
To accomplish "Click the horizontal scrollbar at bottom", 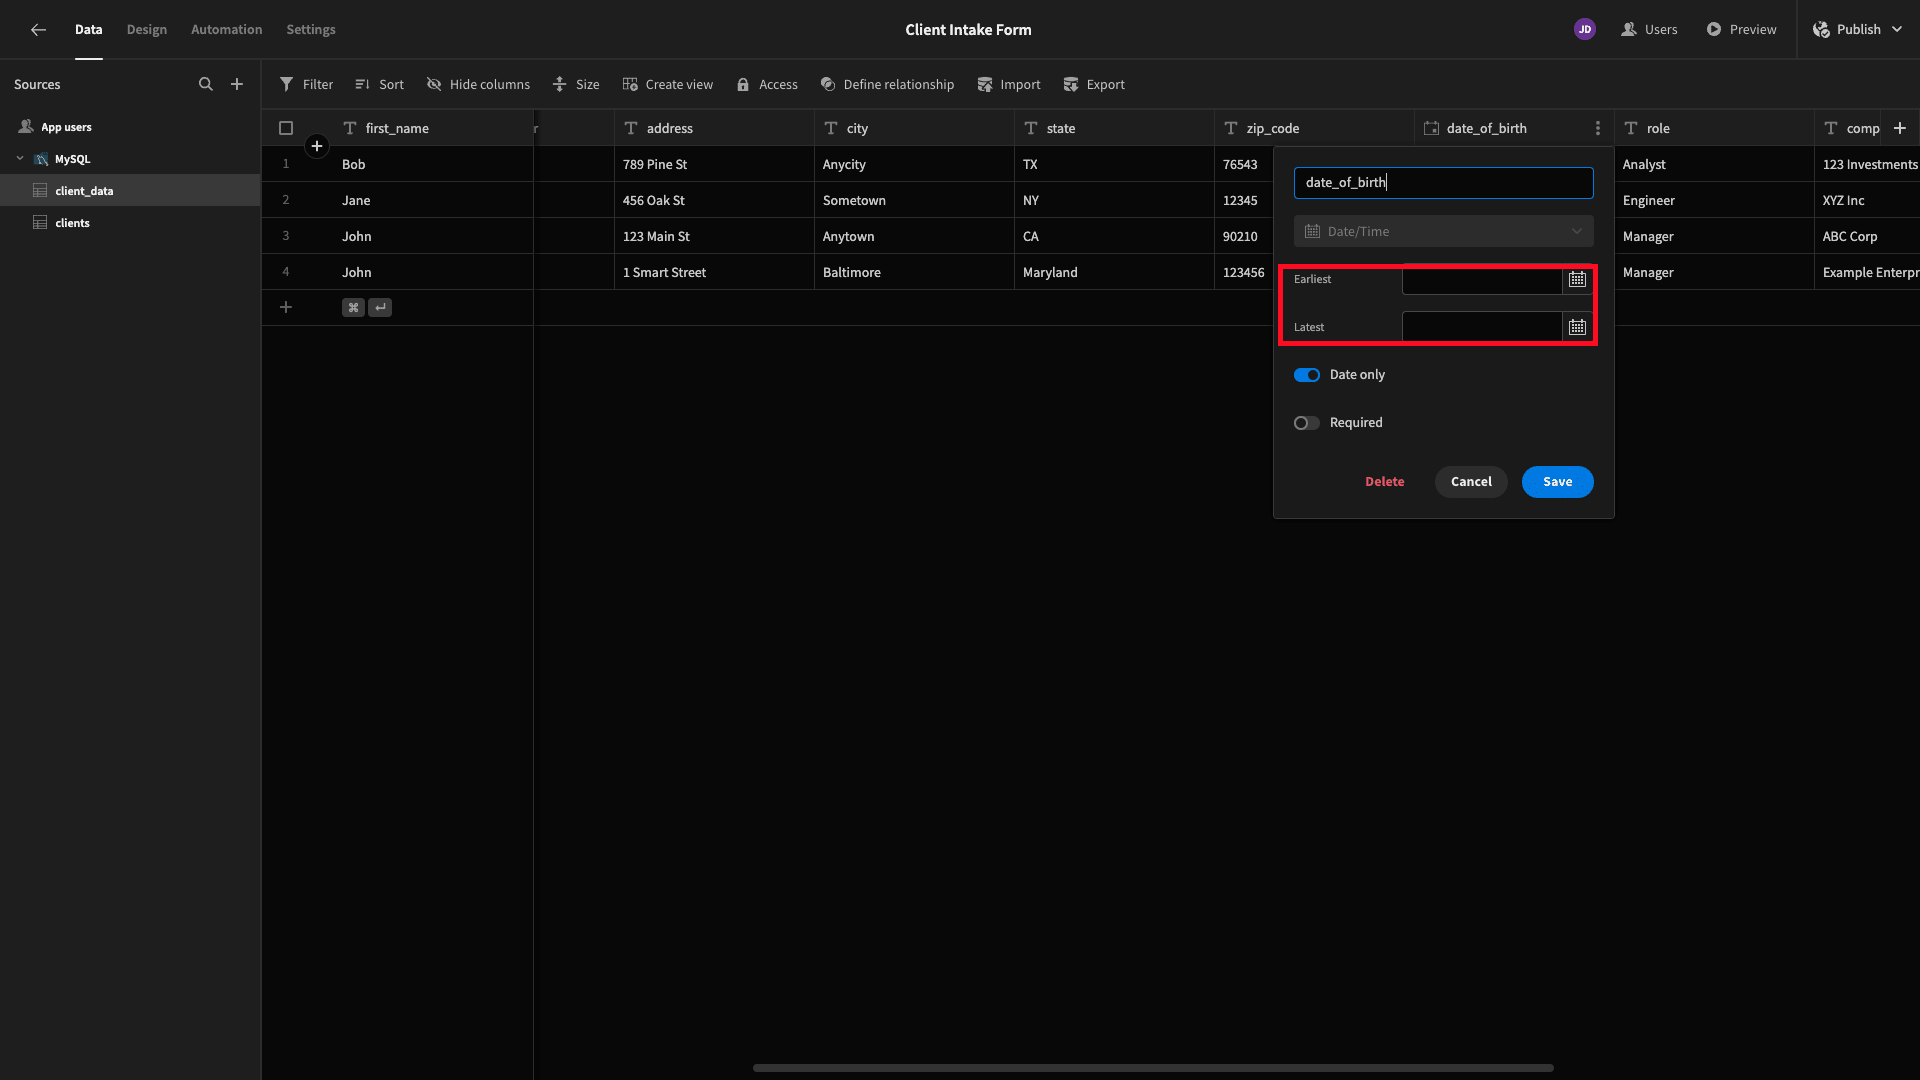I will pos(1153,1068).
